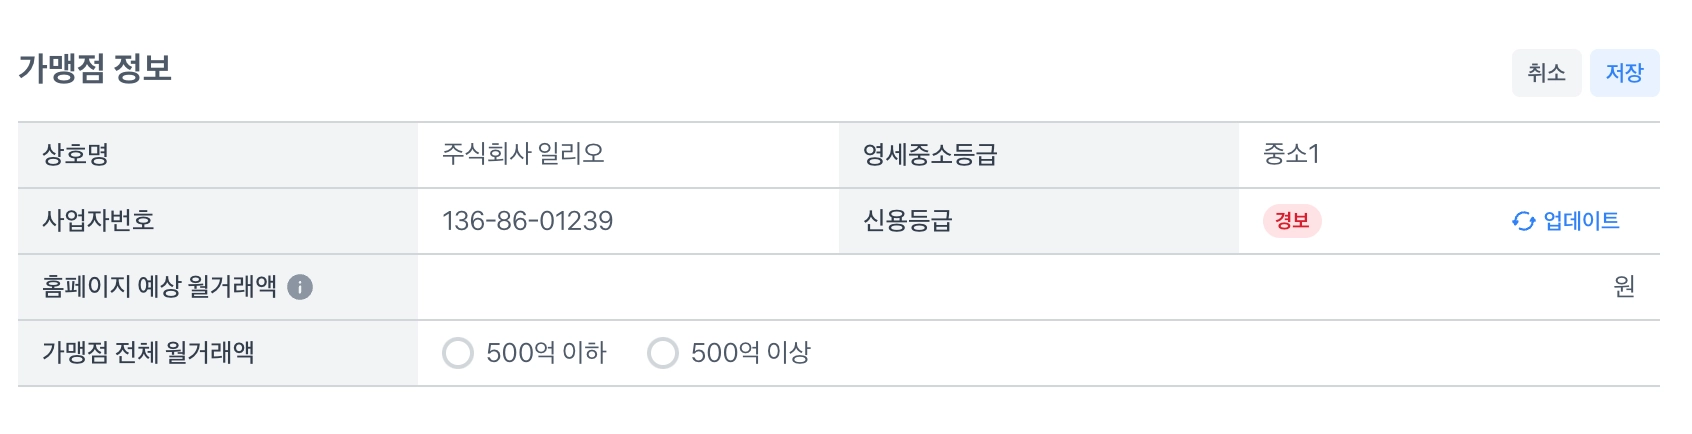Choose the 500억 이상 radio option

tap(663, 353)
